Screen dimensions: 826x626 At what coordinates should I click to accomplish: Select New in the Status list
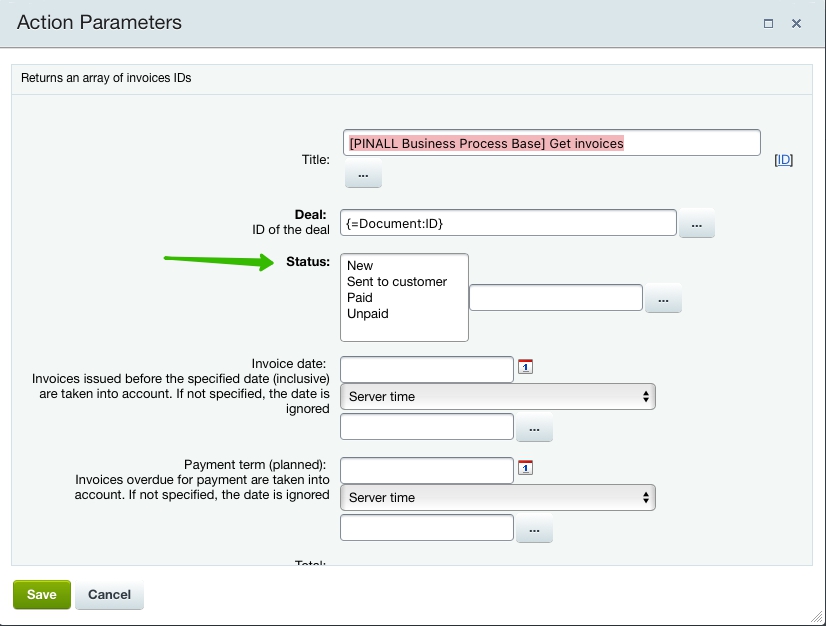[360, 266]
